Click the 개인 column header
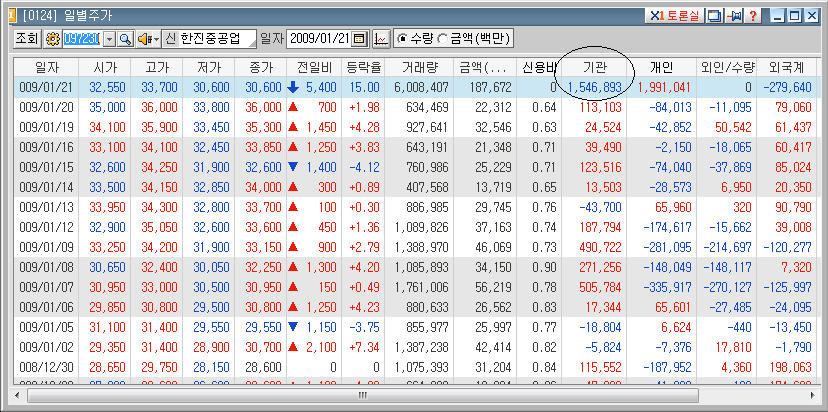828x412 pixels. point(661,67)
